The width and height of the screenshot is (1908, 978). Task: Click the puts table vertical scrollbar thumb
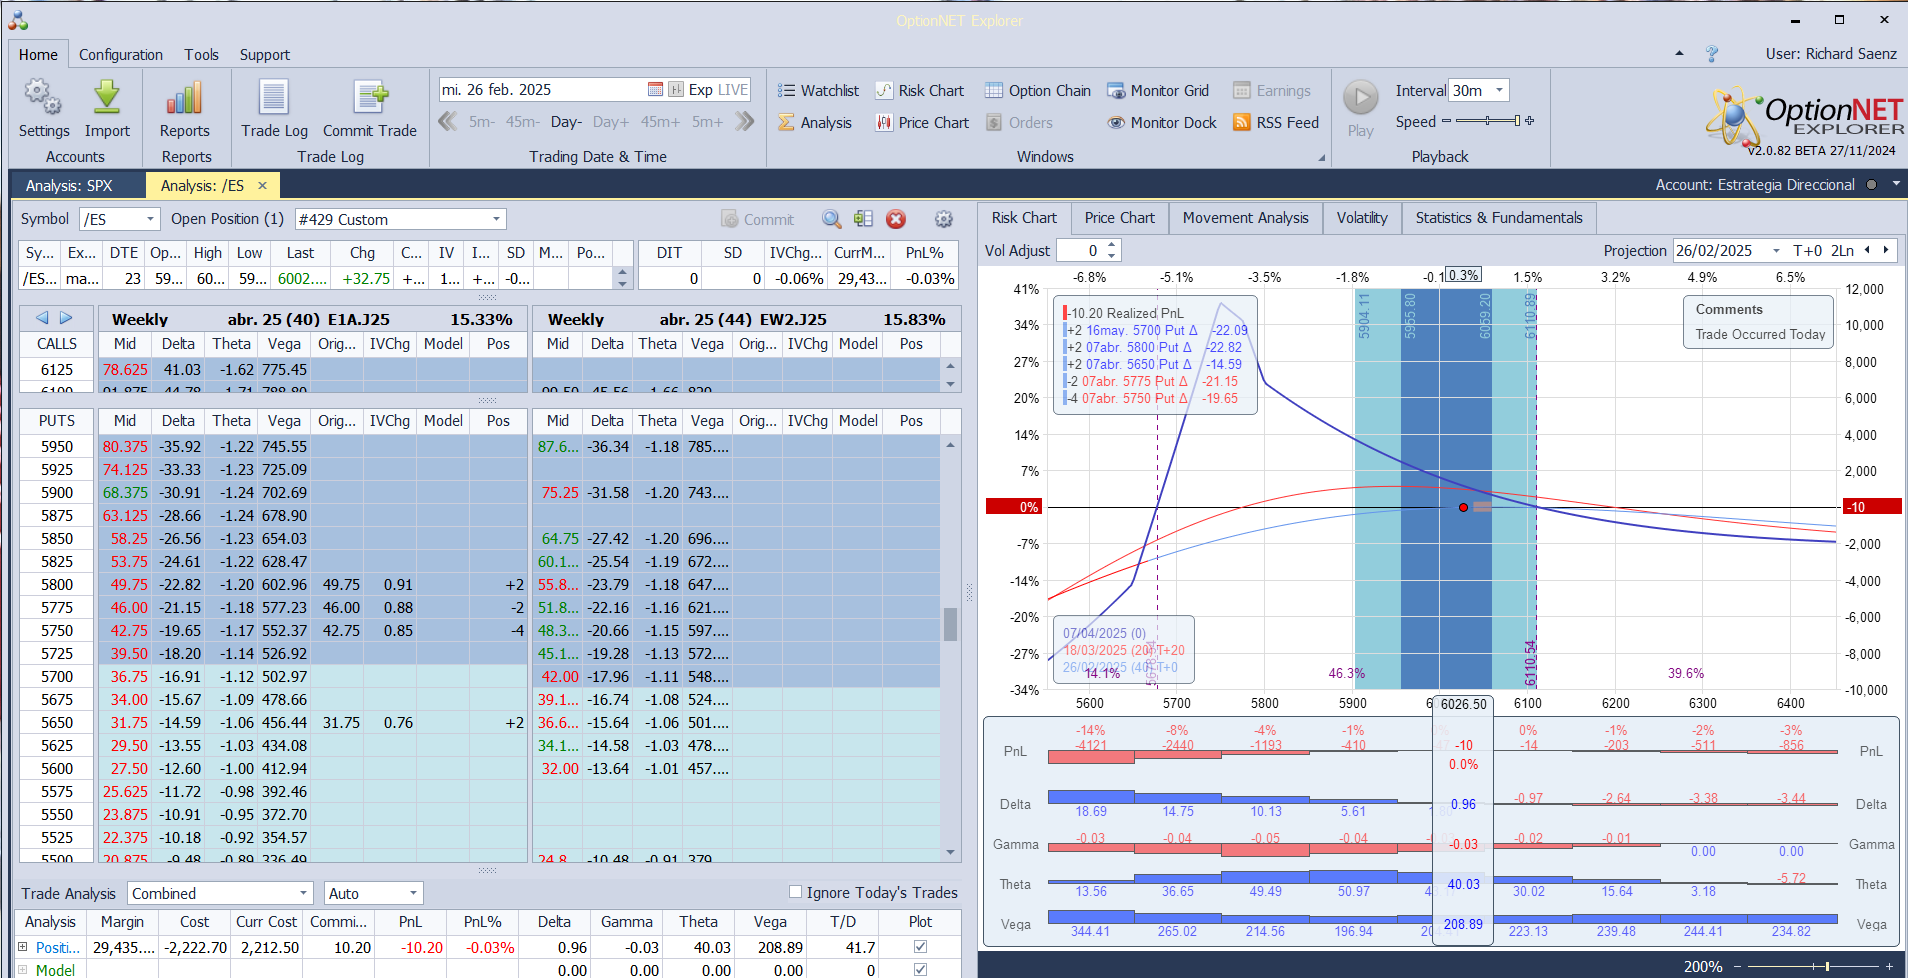coord(950,624)
